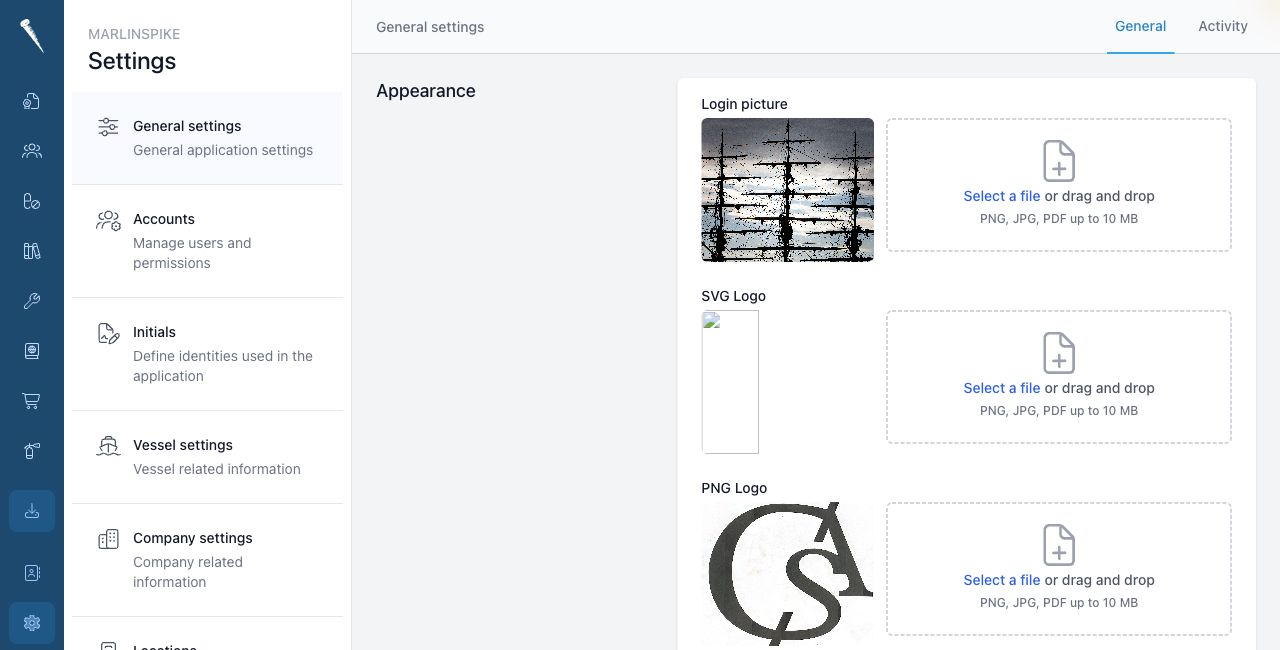
Task: Open Accounts settings section
Action: 208,241
